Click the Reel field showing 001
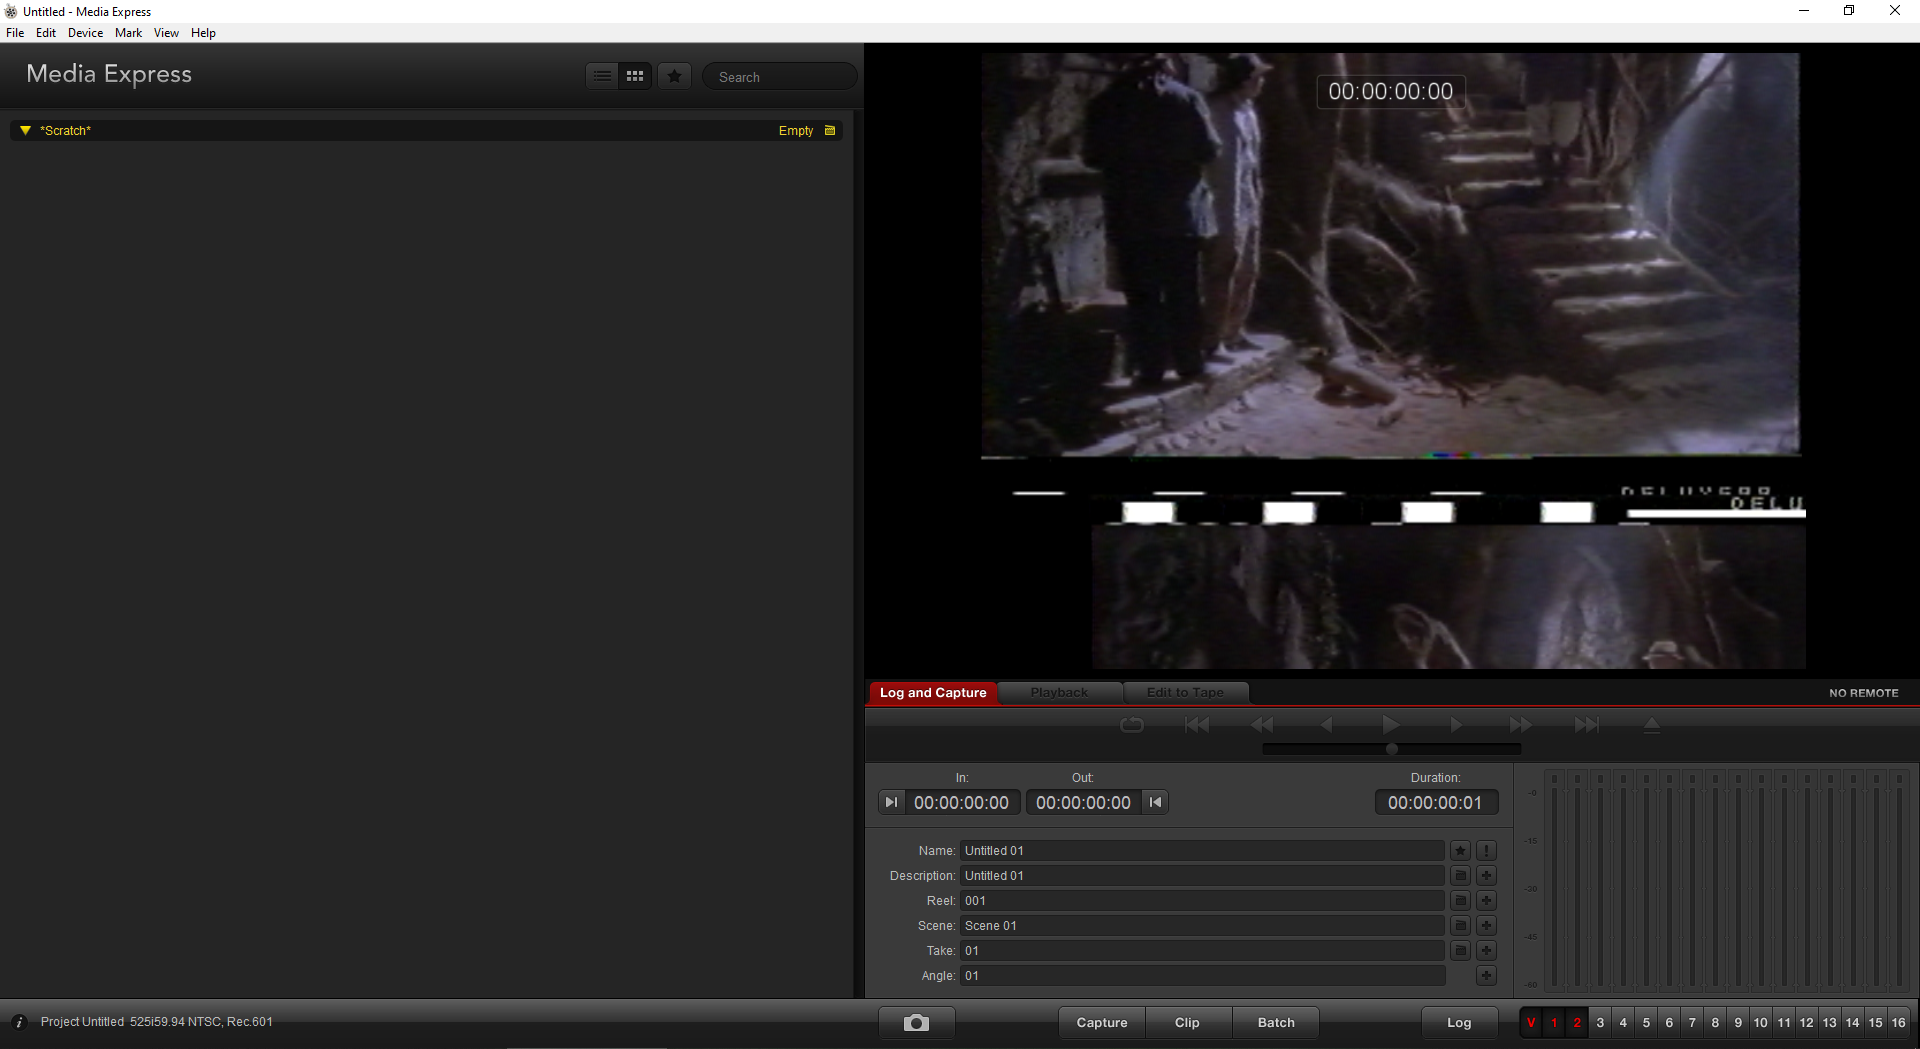1920x1049 pixels. (x=1202, y=901)
